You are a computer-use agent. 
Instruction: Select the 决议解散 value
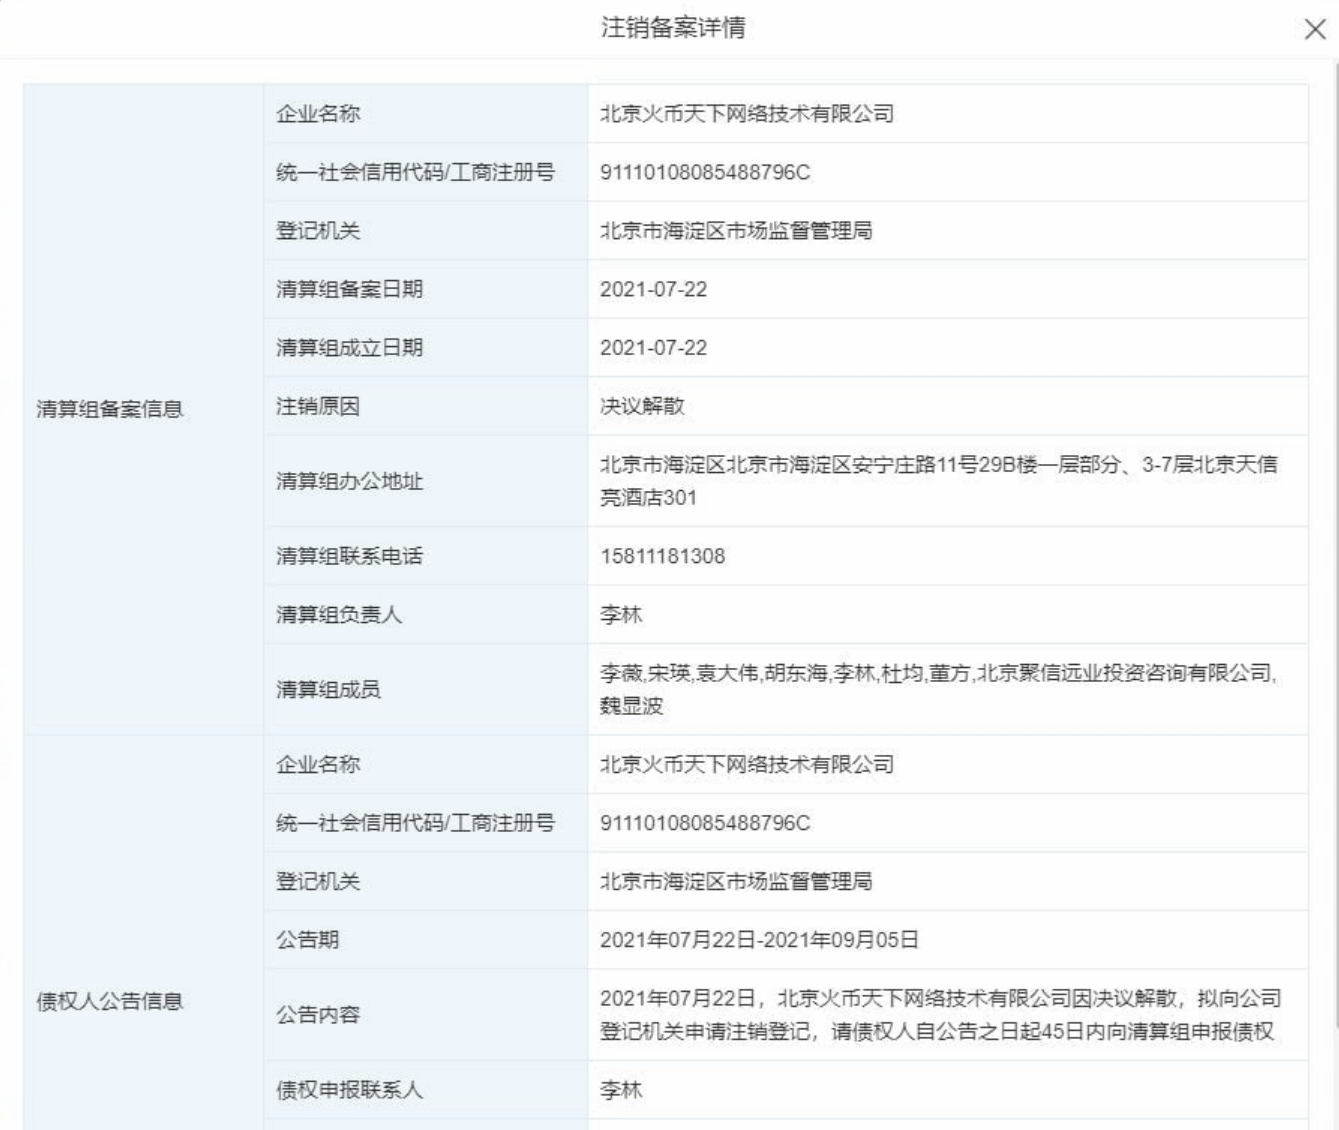coord(642,406)
